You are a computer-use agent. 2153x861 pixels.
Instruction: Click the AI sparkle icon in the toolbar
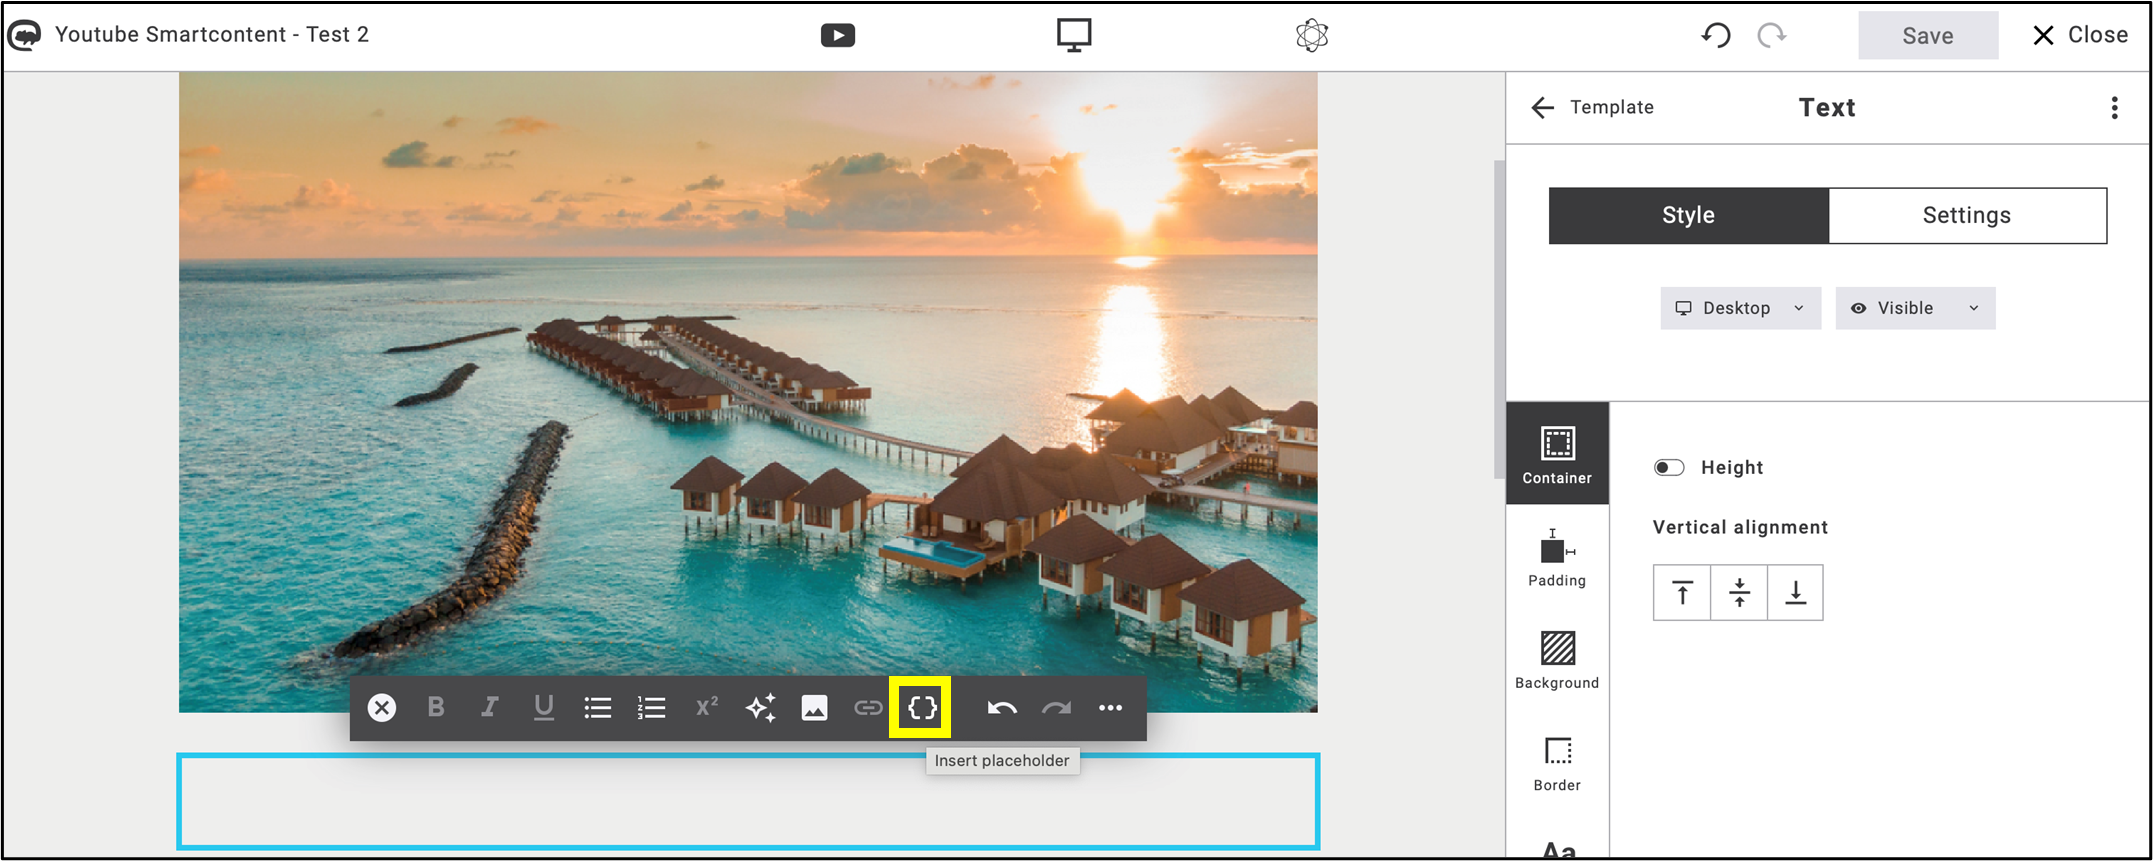point(761,708)
